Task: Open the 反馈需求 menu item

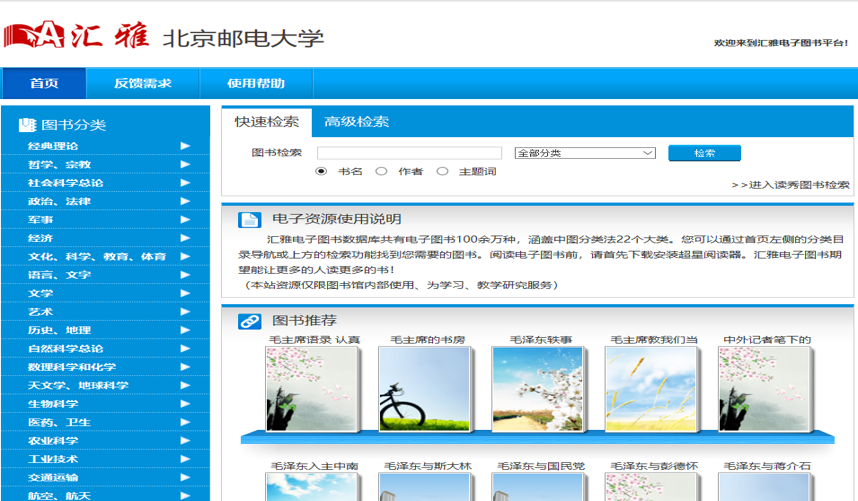Action: pyautogui.click(x=142, y=83)
